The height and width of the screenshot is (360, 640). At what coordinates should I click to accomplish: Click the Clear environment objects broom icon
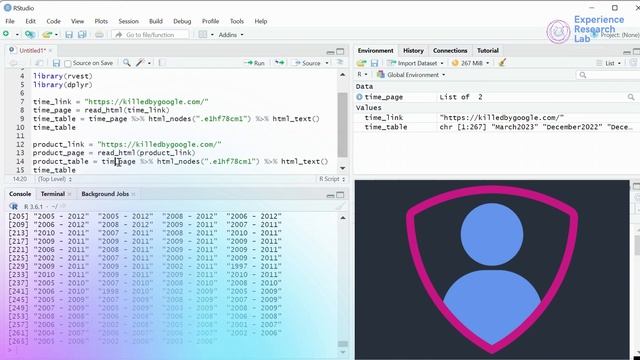point(502,63)
